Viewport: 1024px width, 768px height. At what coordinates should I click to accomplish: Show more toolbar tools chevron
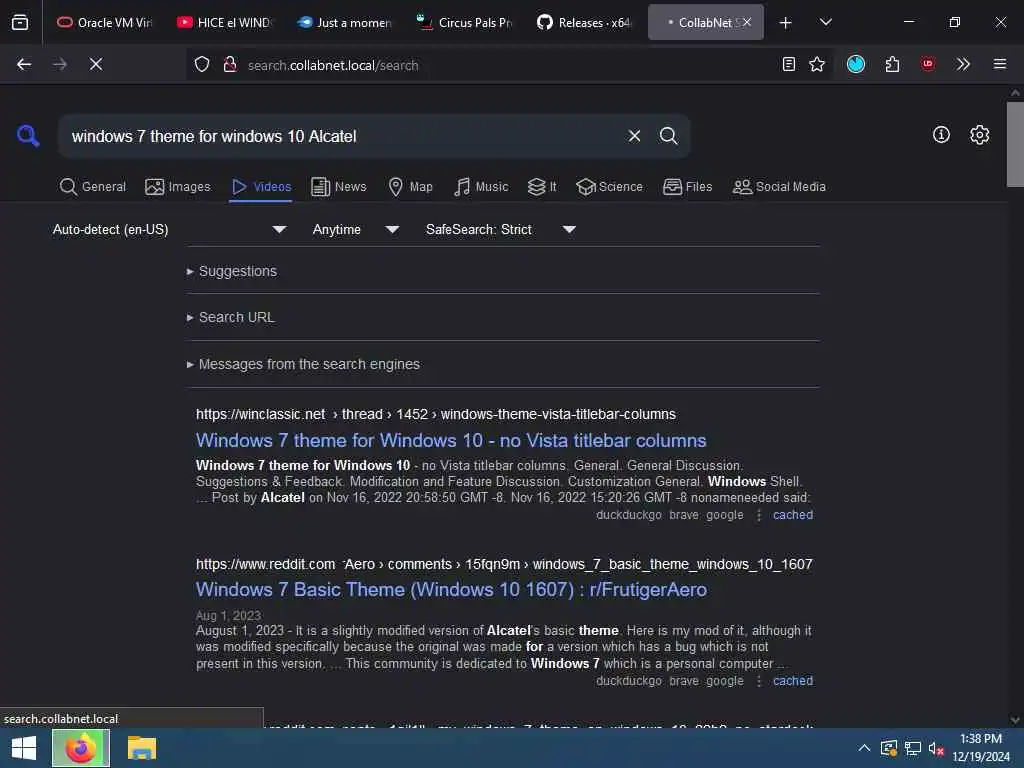[x=963, y=64]
